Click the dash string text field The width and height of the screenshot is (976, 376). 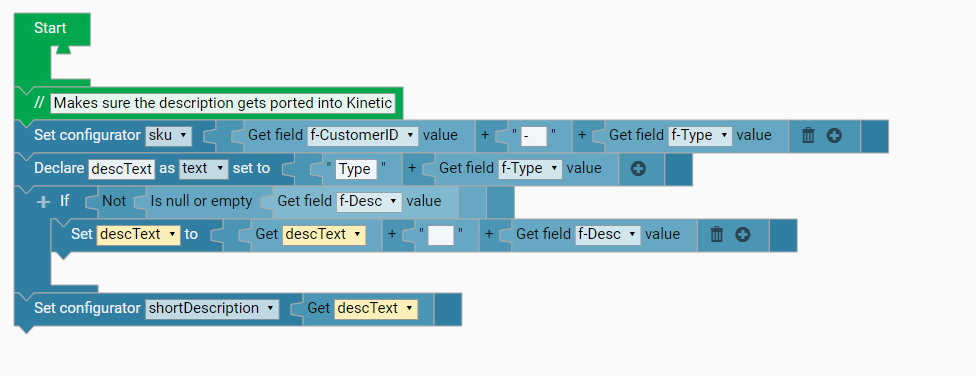point(534,136)
